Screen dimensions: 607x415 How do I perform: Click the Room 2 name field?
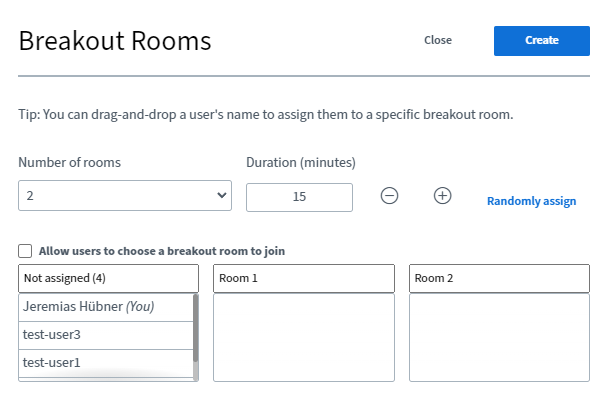[x=499, y=278]
